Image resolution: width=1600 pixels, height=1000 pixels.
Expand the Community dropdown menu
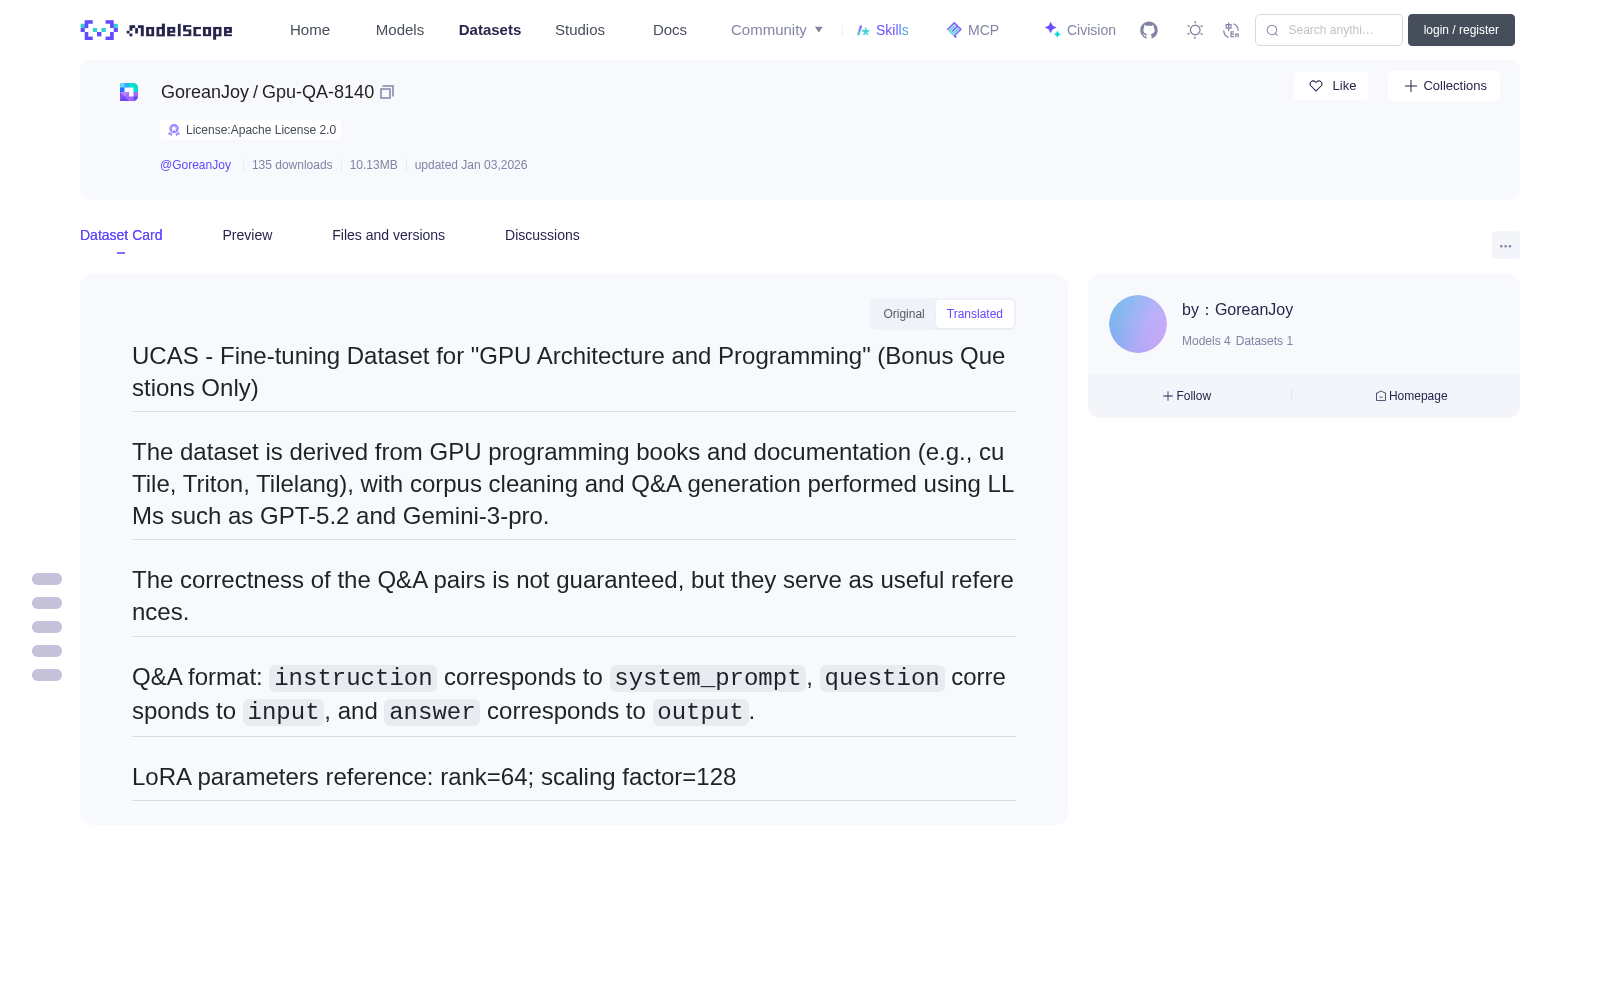(x=777, y=30)
